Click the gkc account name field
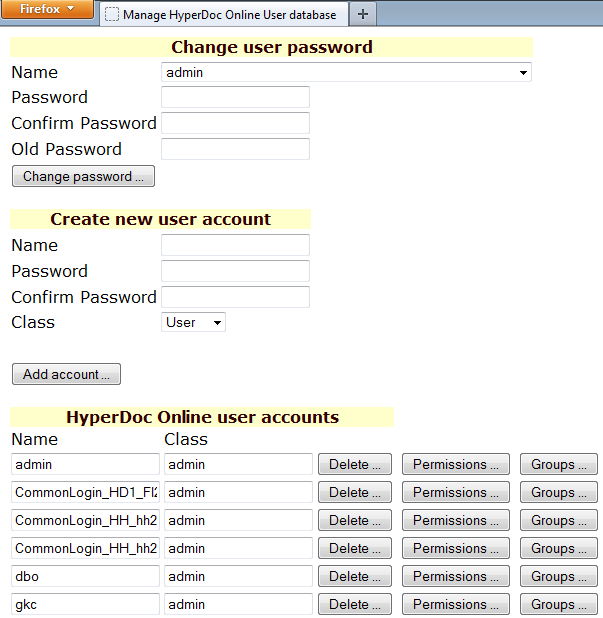Screen dimensions: 603x618 pyautogui.click(x=85, y=604)
